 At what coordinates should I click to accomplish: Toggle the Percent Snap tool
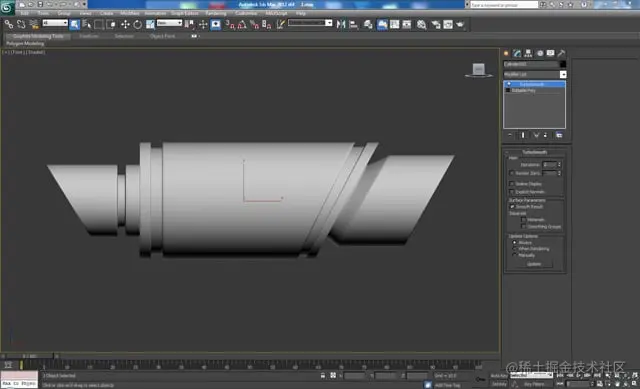[x=255, y=24]
